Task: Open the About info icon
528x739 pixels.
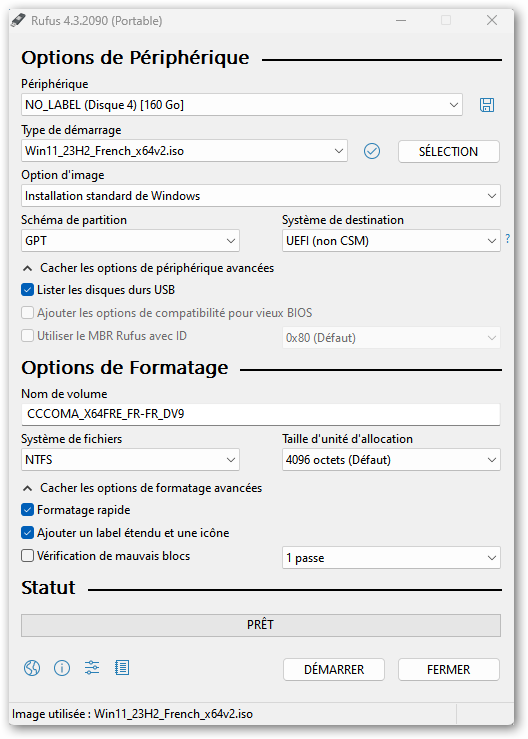Action: [x=62, y=668]
